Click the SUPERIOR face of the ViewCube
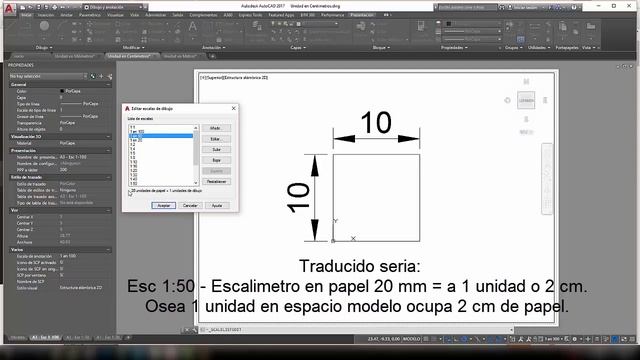 pyautogui.click(x=526, y=100)
